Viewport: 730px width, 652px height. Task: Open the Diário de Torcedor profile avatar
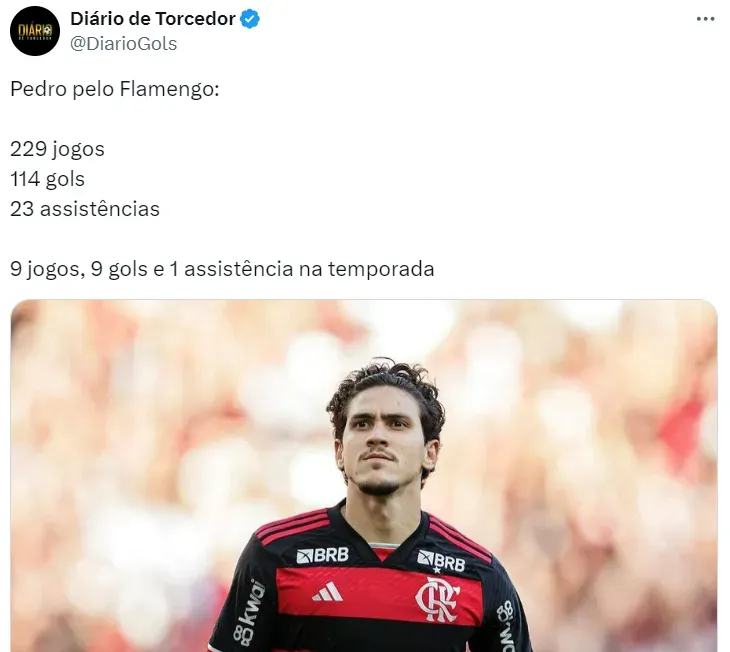[x=35, y=31]
